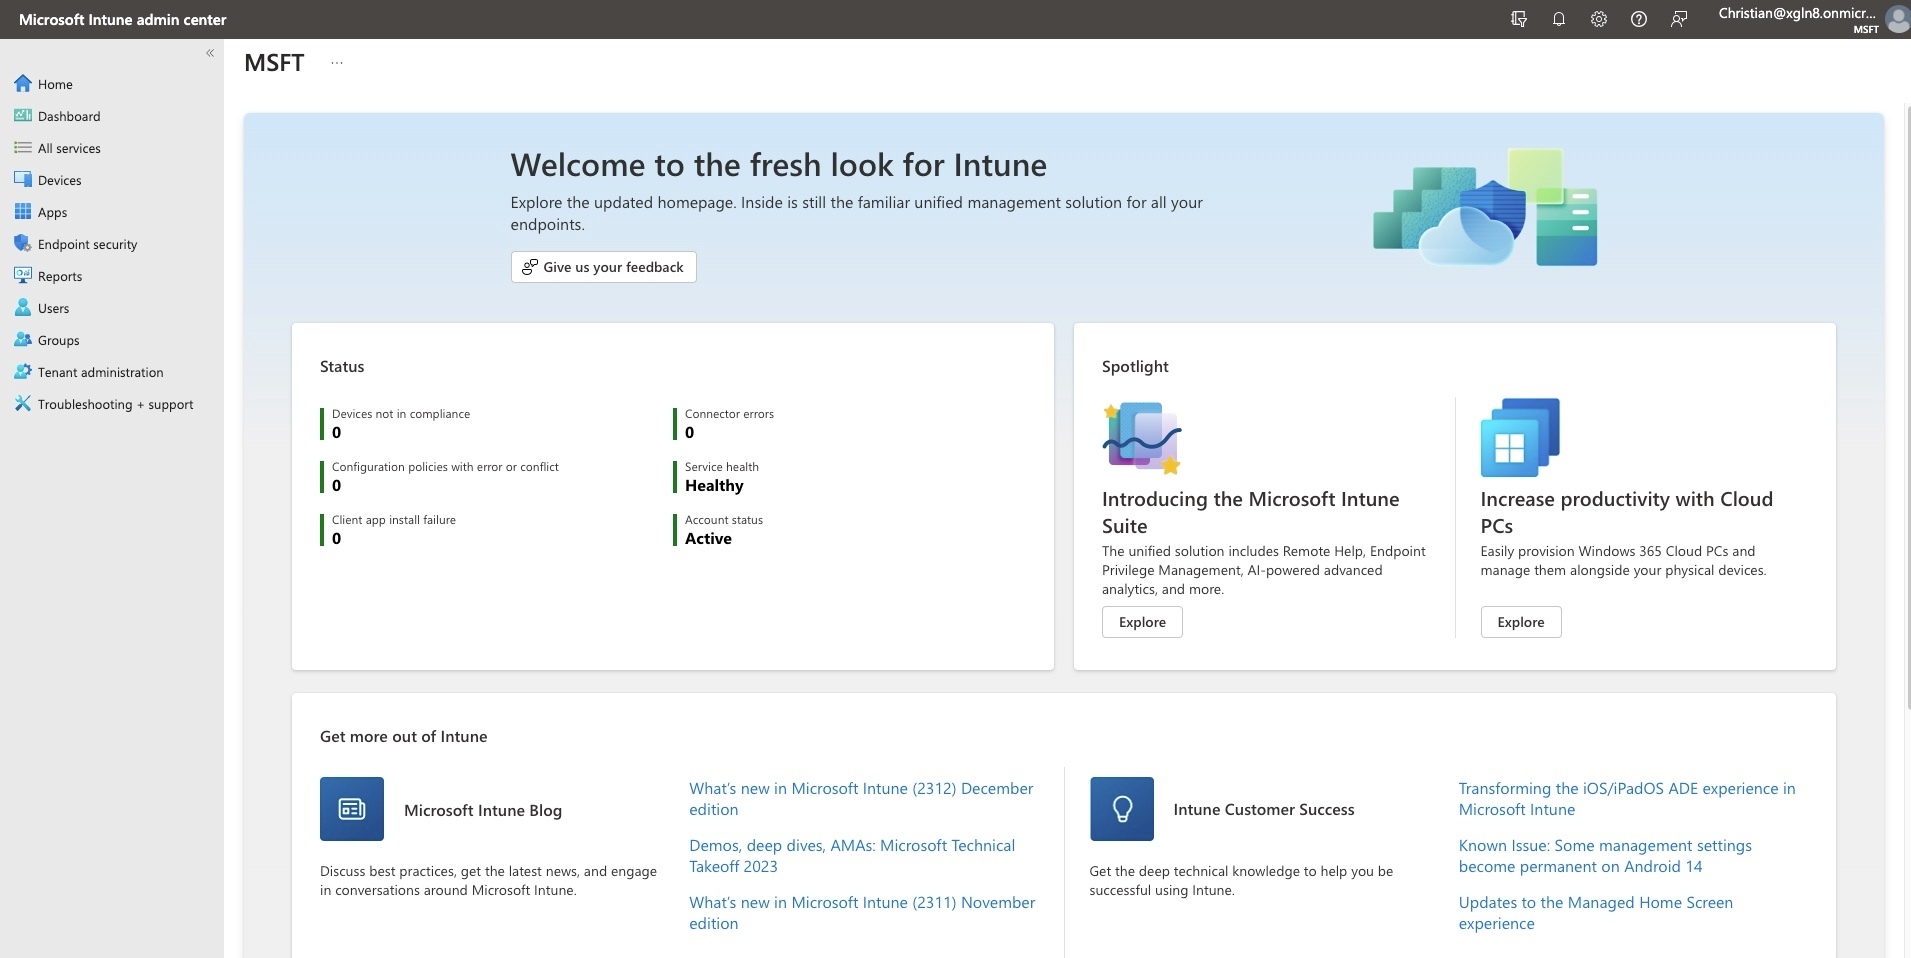The width and height of the screenshot is (1911, 958).
Task: Open Troubleshooting + support menu item
Action: (116, 404)
